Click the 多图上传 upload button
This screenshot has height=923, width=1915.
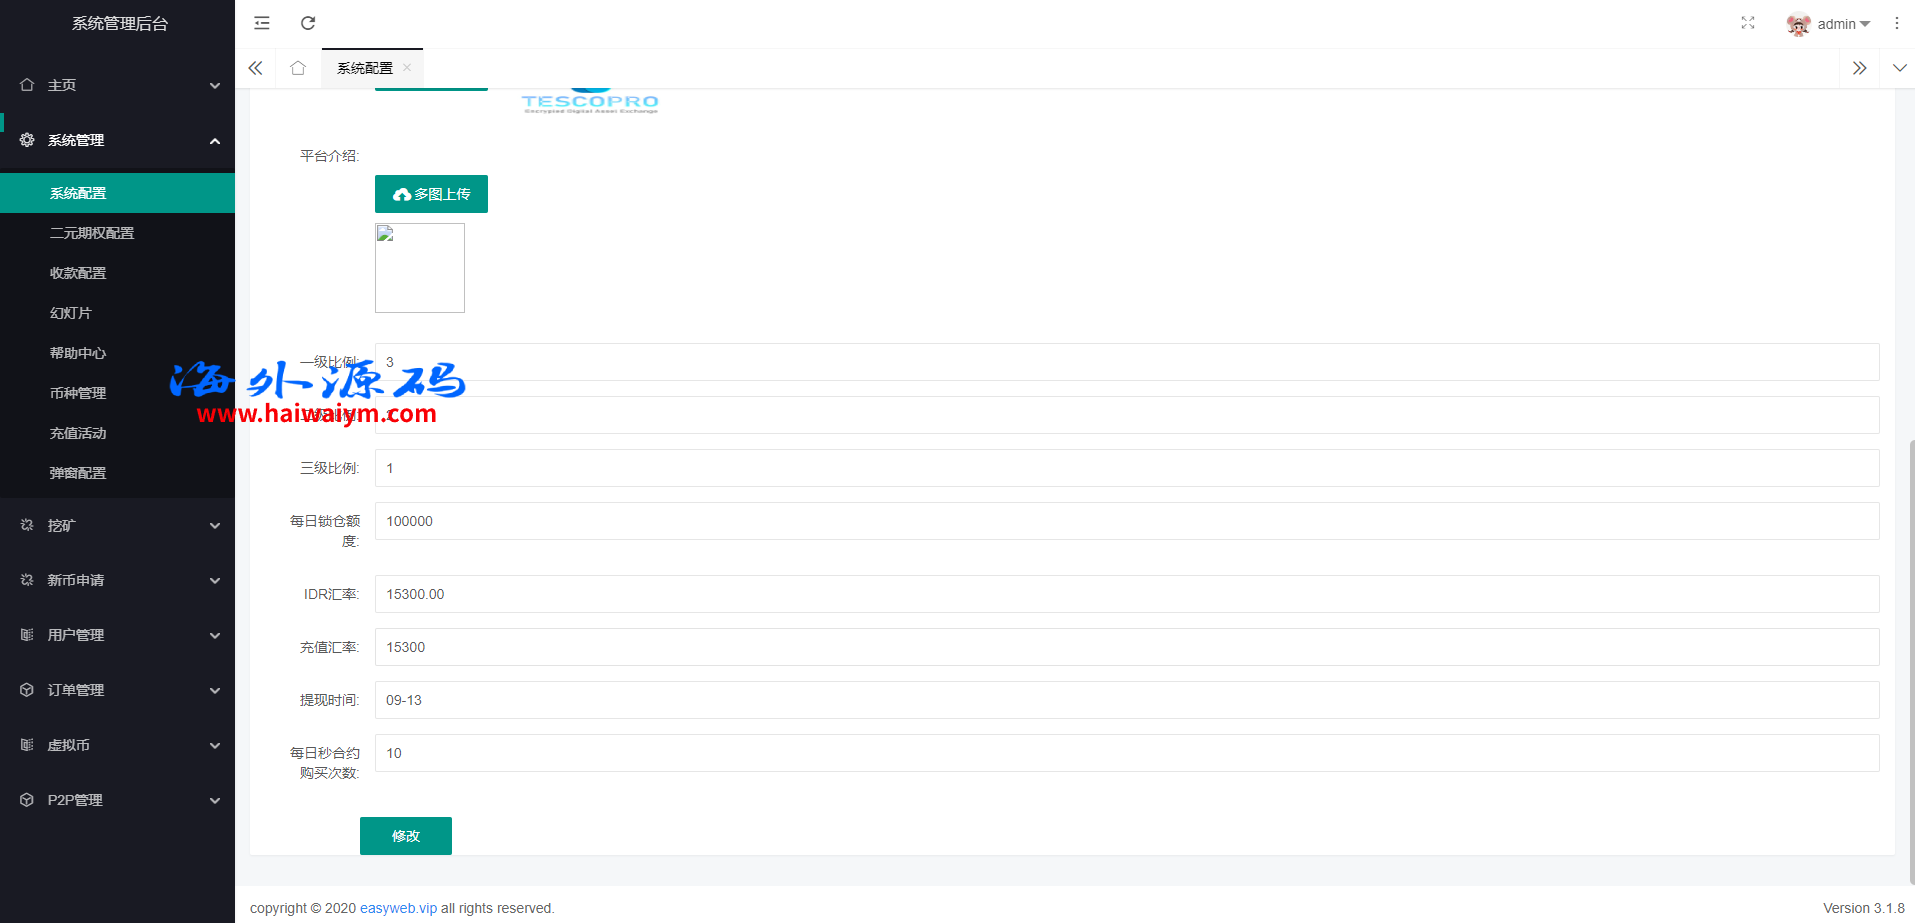point(431,194)
